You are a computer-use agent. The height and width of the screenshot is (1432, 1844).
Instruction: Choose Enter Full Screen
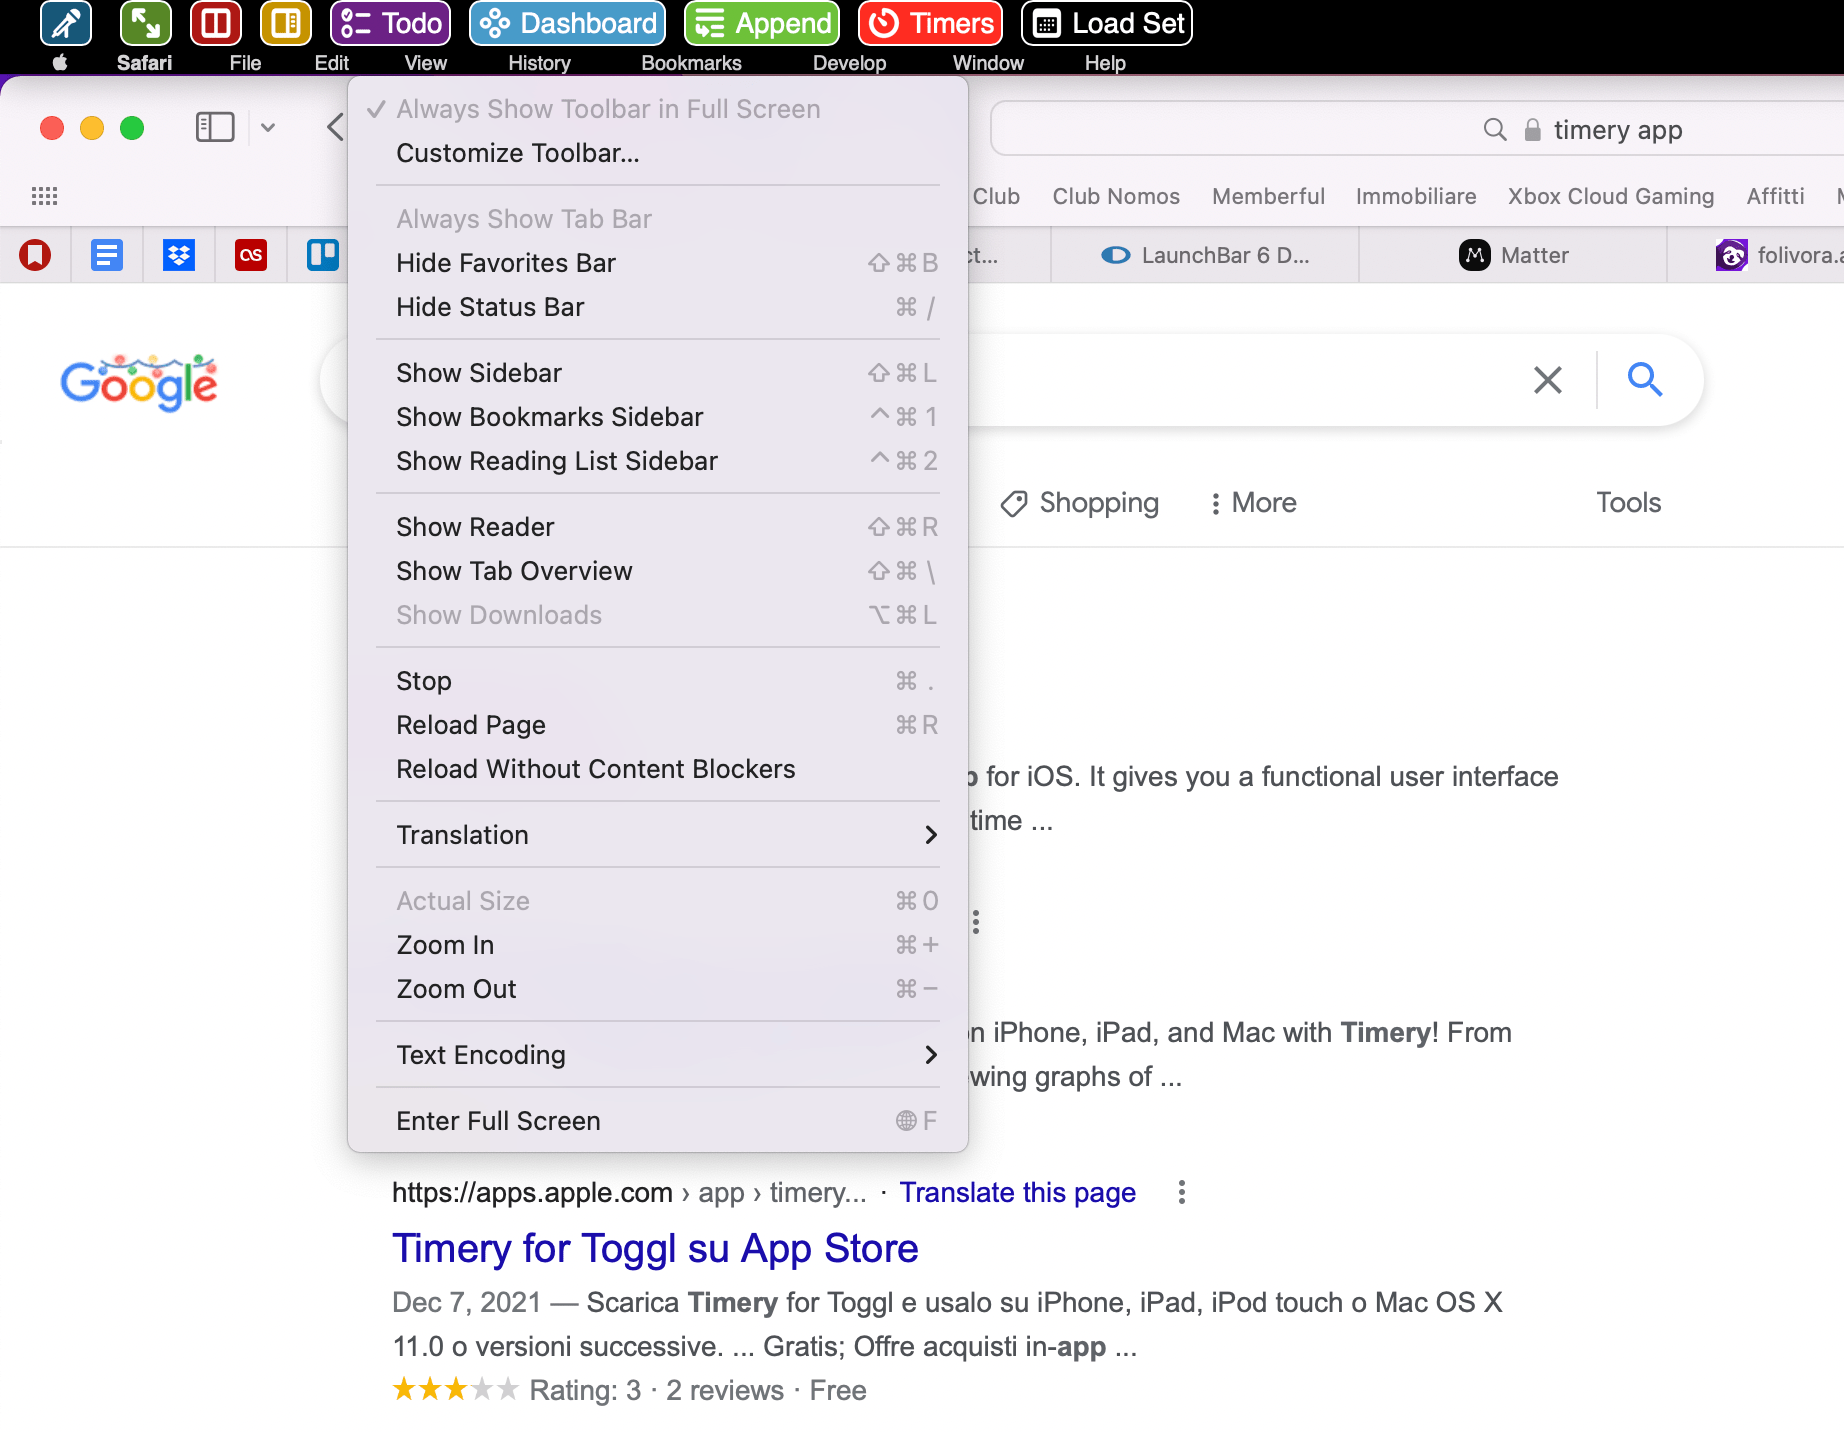[658, 1121]
